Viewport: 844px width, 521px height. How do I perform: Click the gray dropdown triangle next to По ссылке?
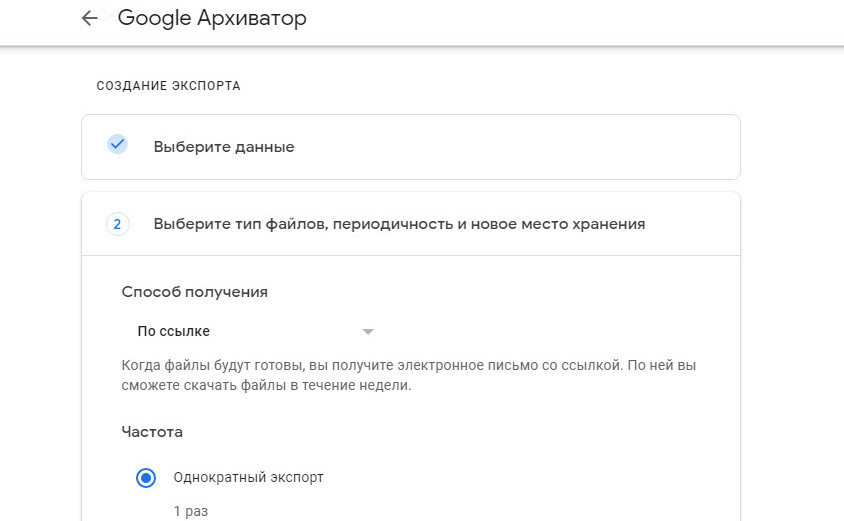(x=368, y=332)
